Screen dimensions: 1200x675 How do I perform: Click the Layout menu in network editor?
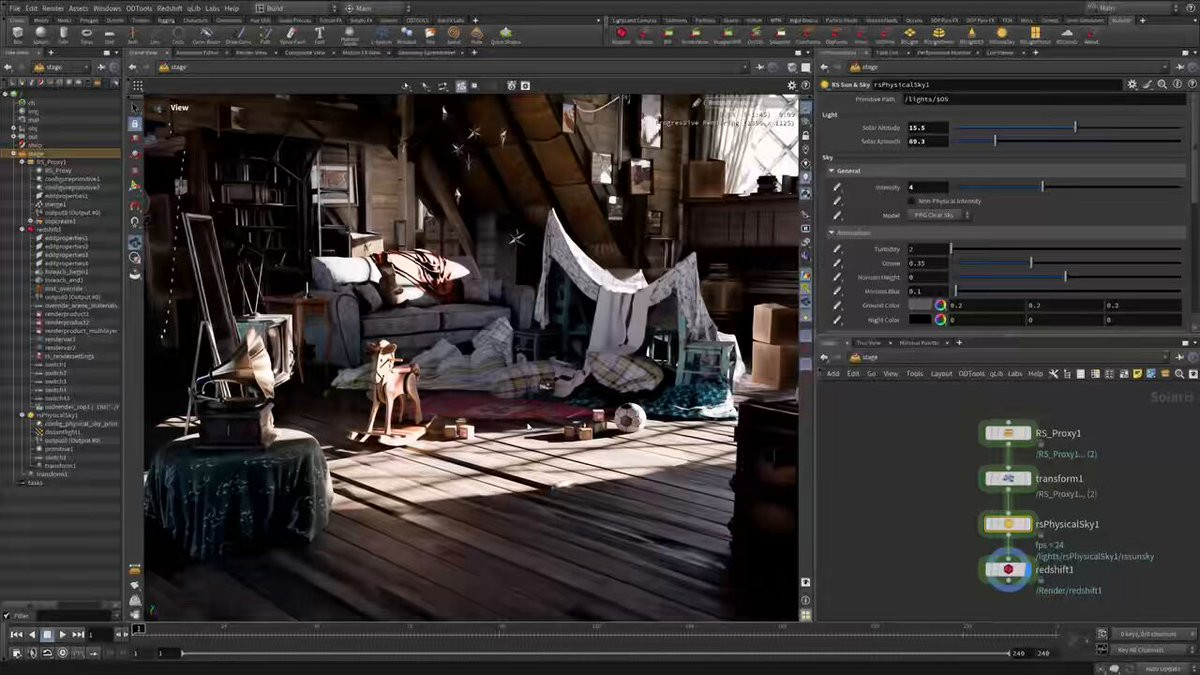pos(941,373)
